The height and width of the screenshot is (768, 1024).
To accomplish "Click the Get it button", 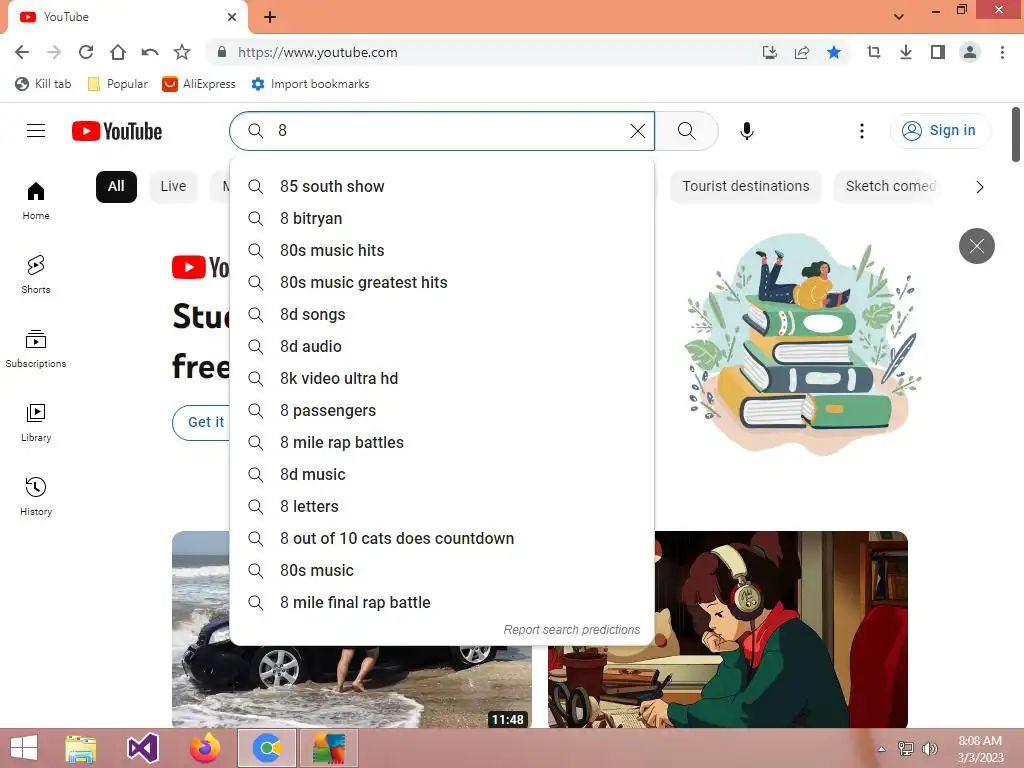I will click(x=201, y=423).
